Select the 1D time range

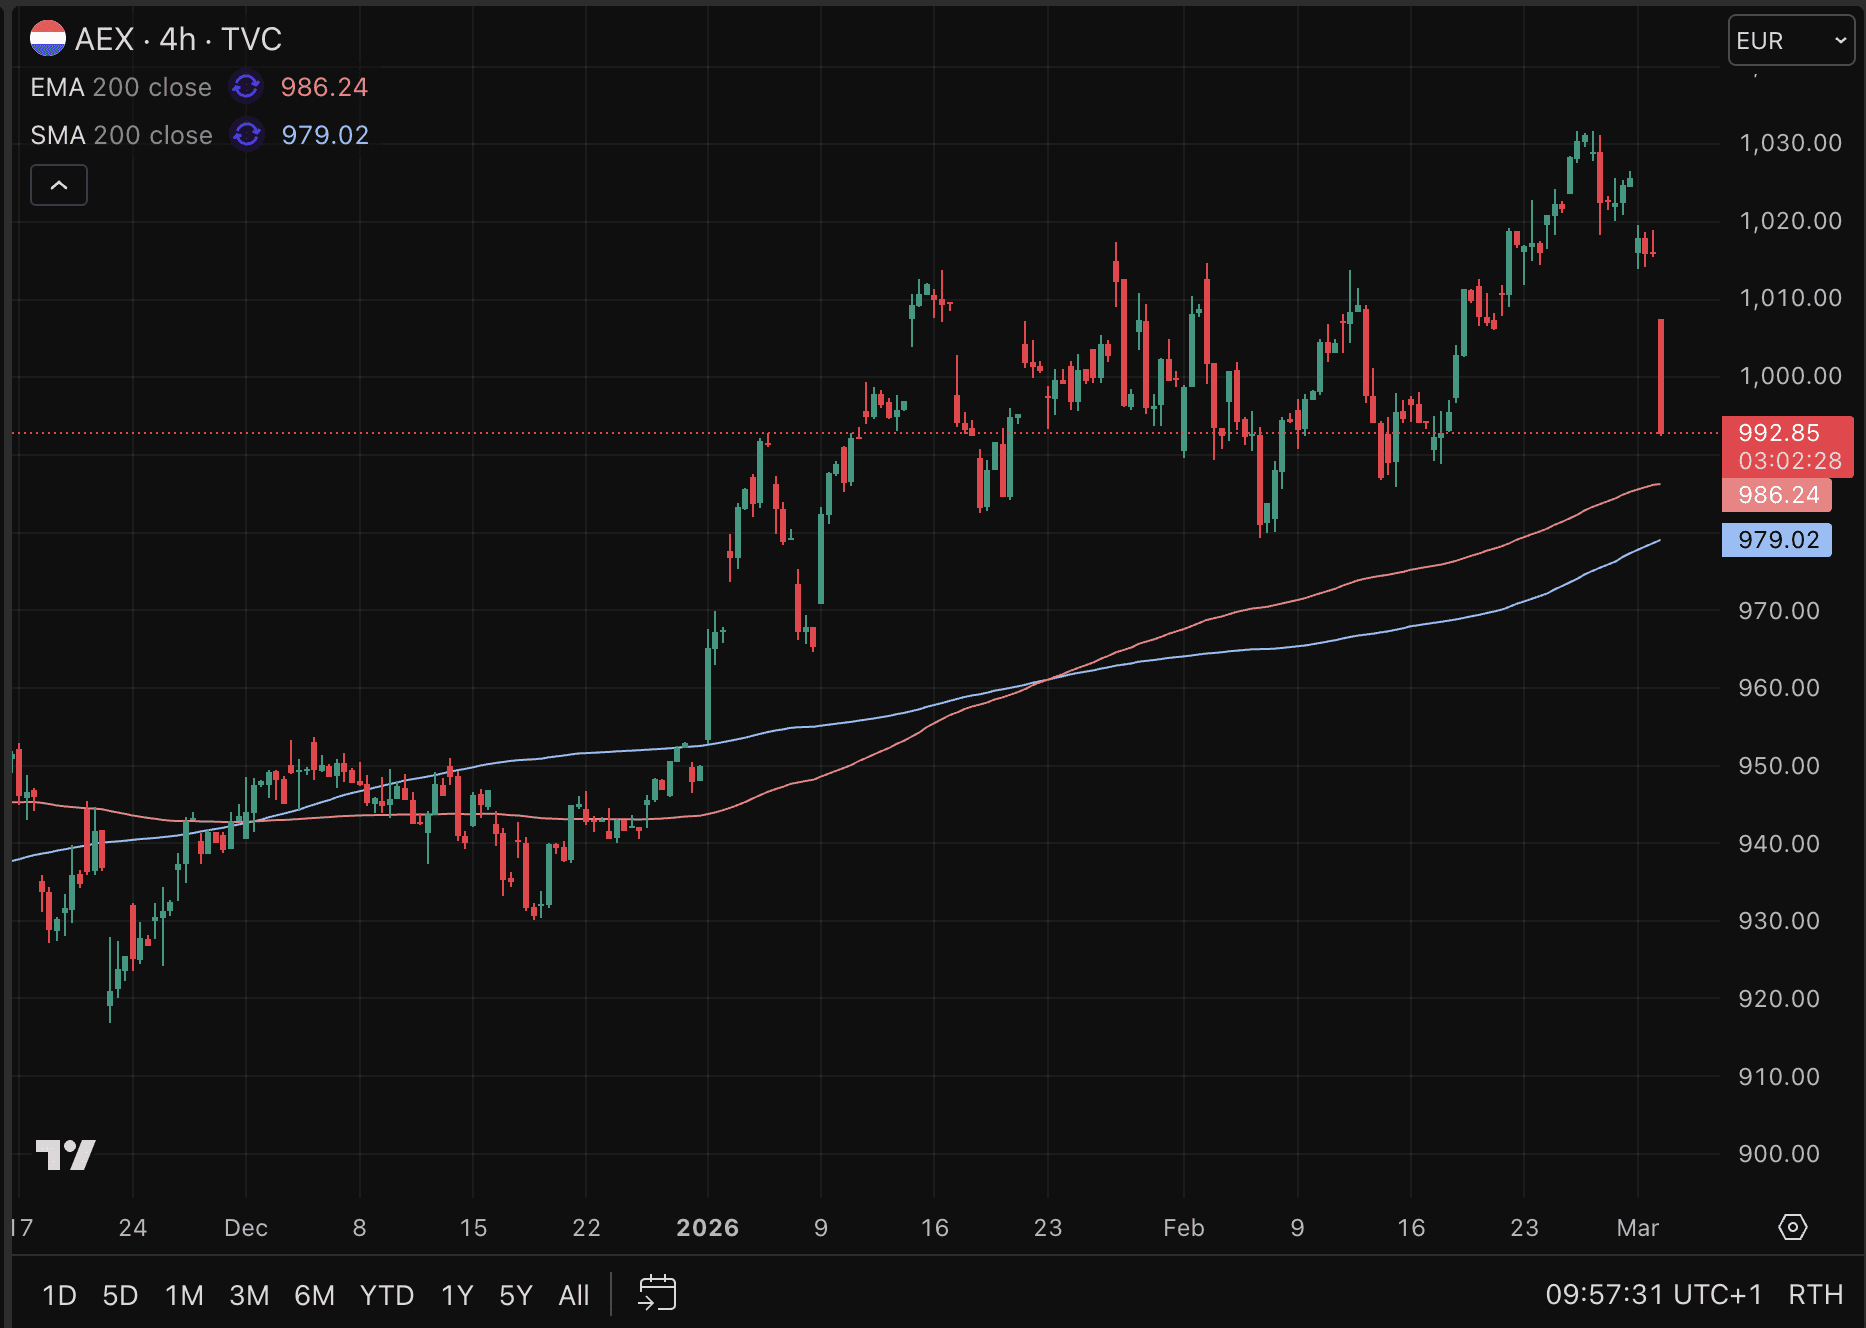(x=59, y=1296)
